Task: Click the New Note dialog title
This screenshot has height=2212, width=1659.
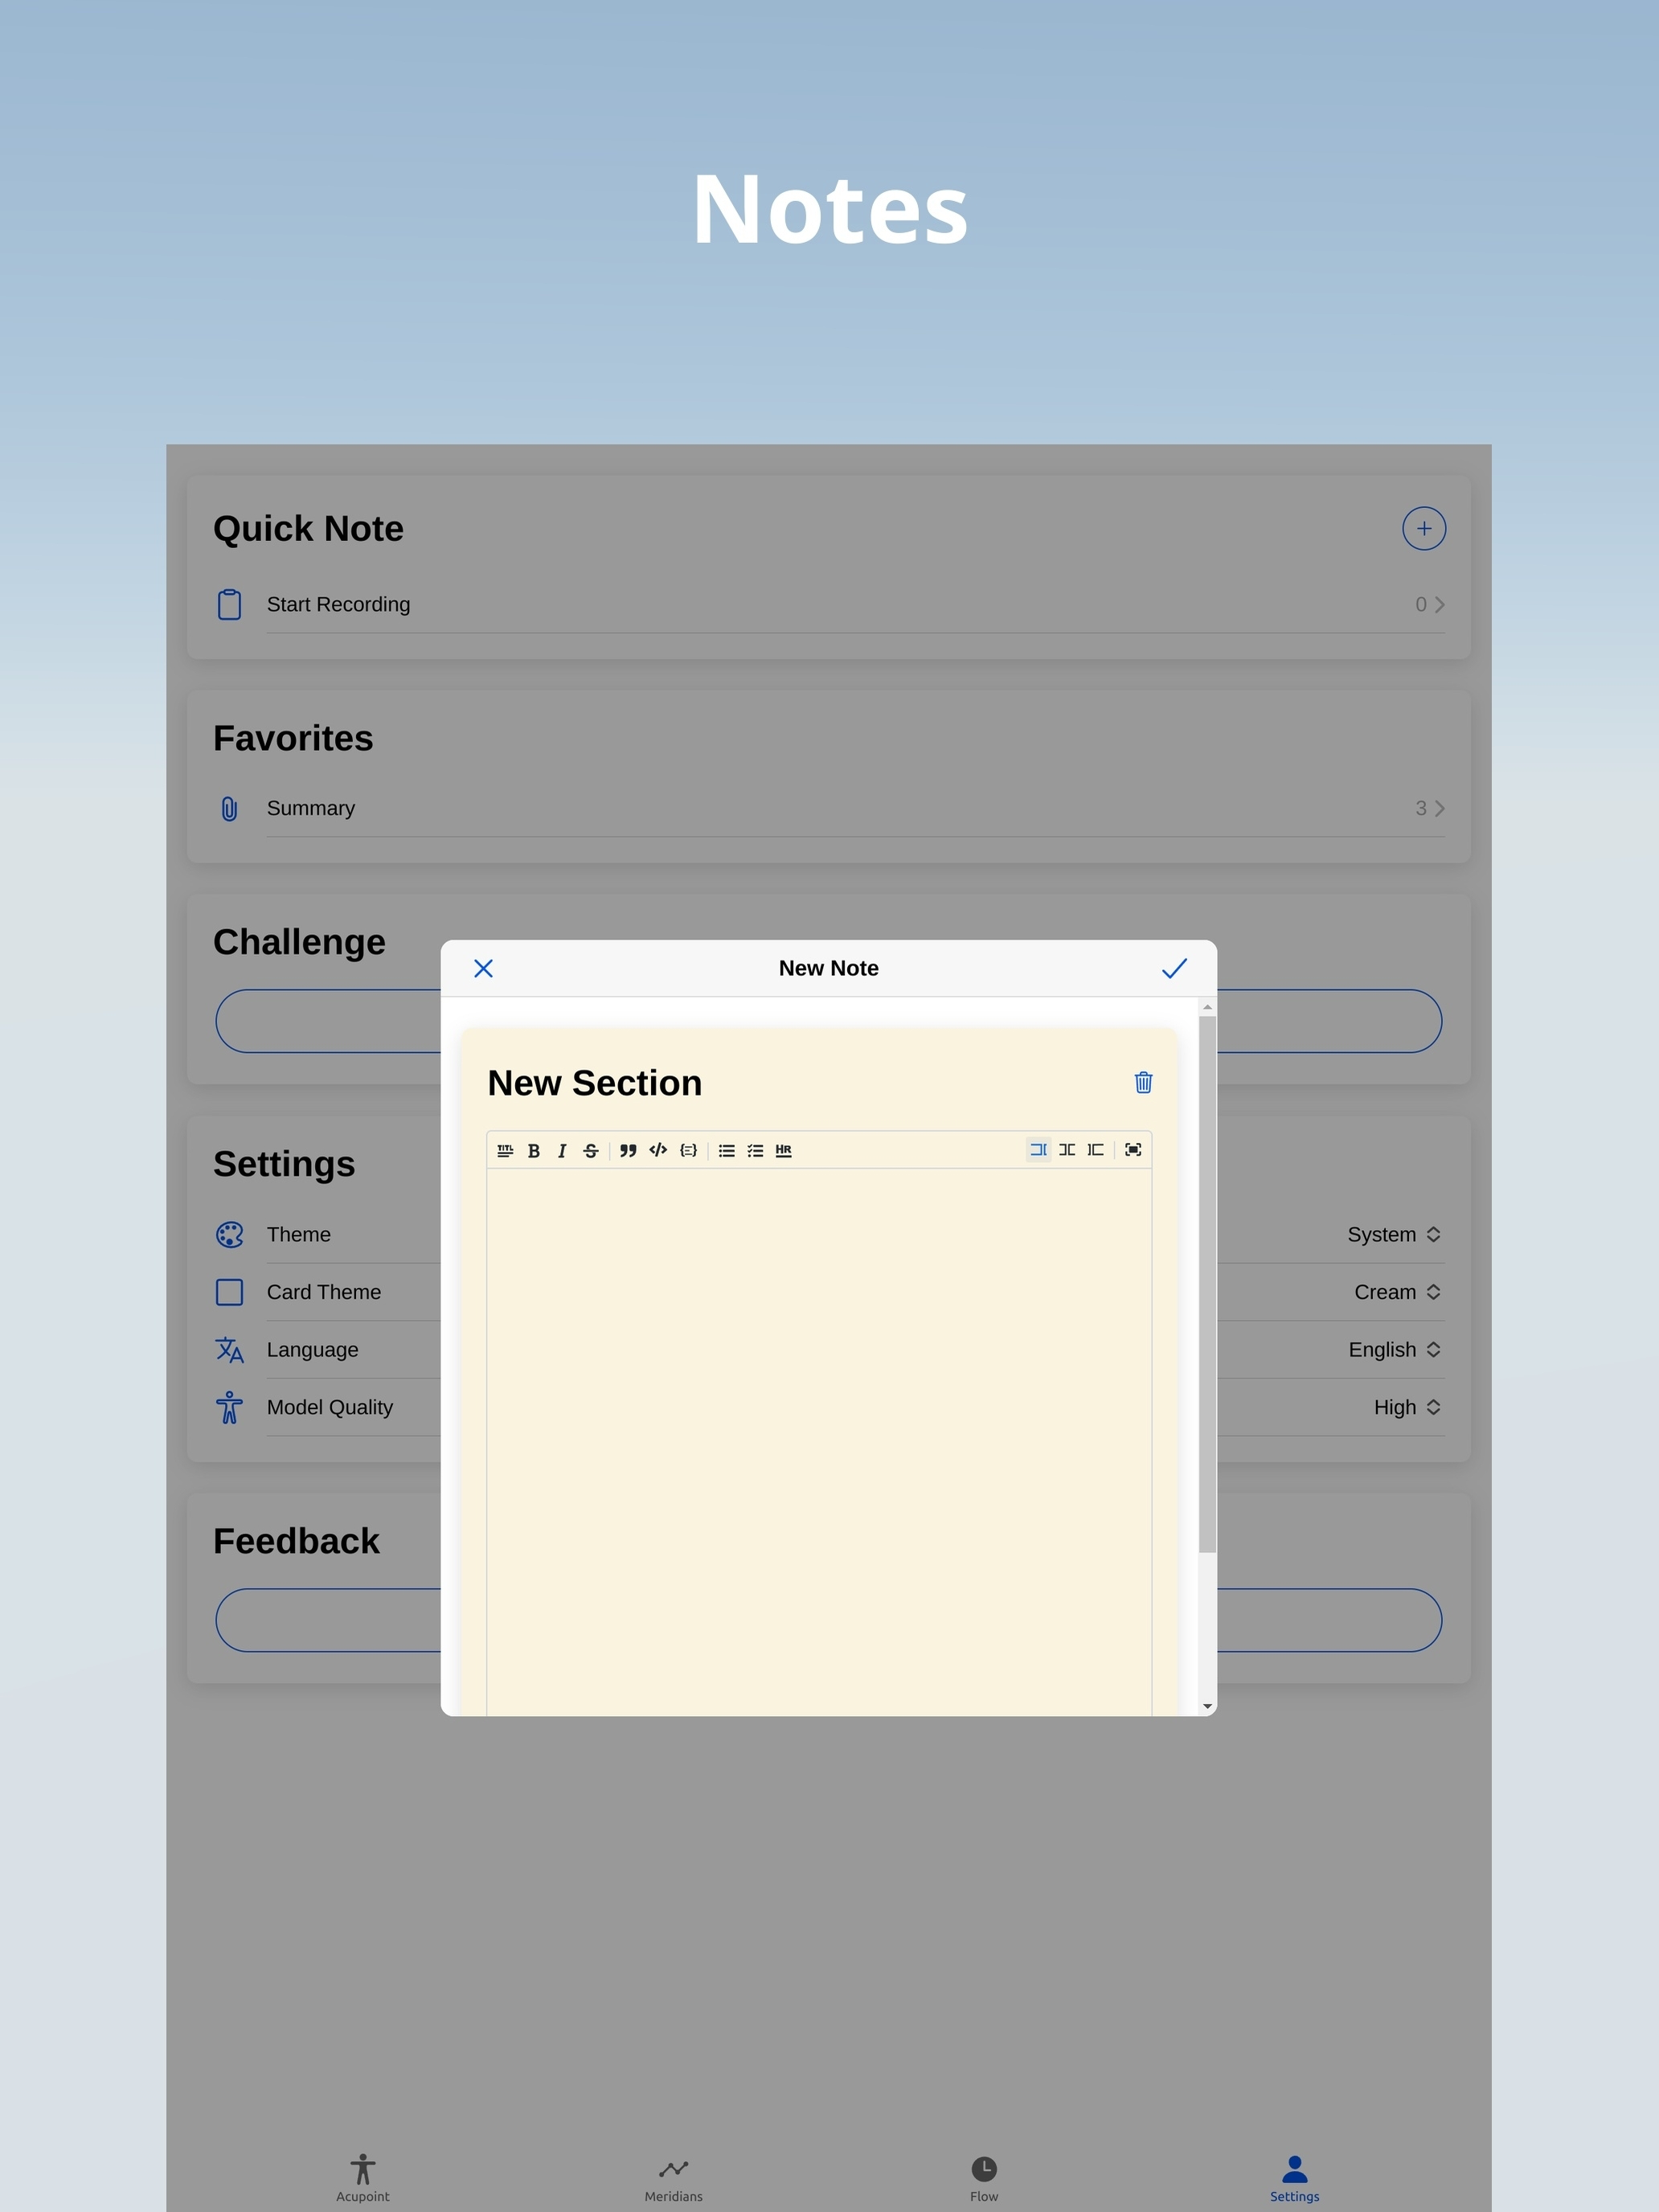Action: point(829,968)
